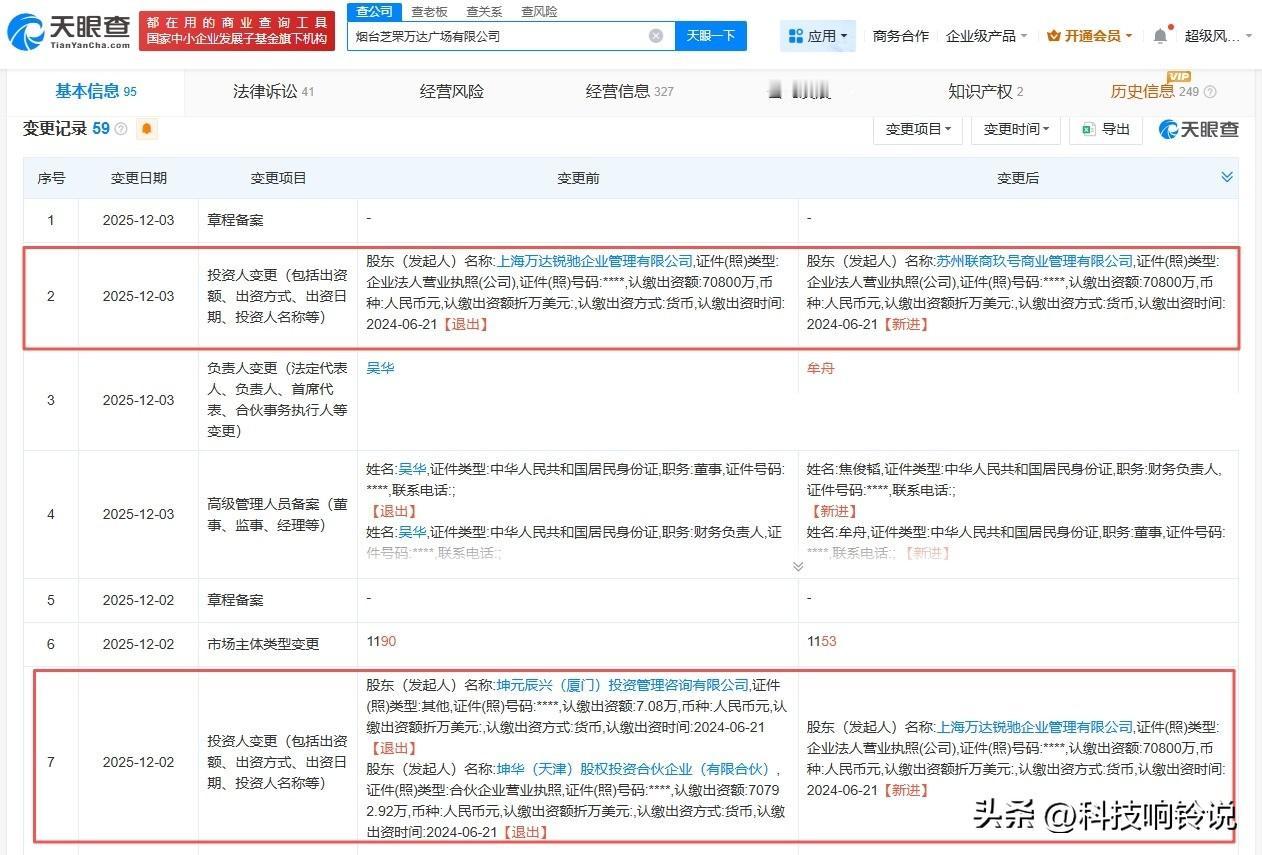Switch to the 查公司 search tab
This screenshot has height=855, width=1262.
click(373, 12)
